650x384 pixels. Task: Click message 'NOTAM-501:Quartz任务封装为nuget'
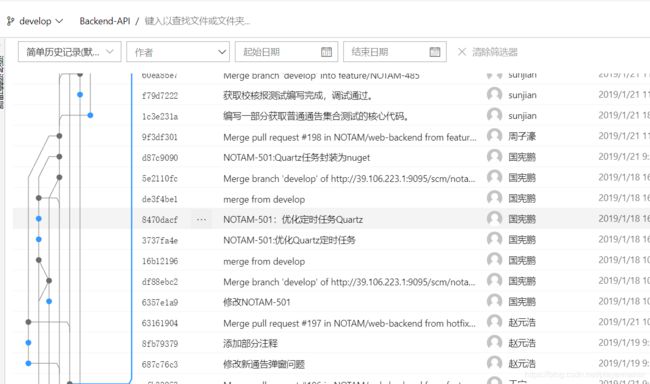coord(296,158)
